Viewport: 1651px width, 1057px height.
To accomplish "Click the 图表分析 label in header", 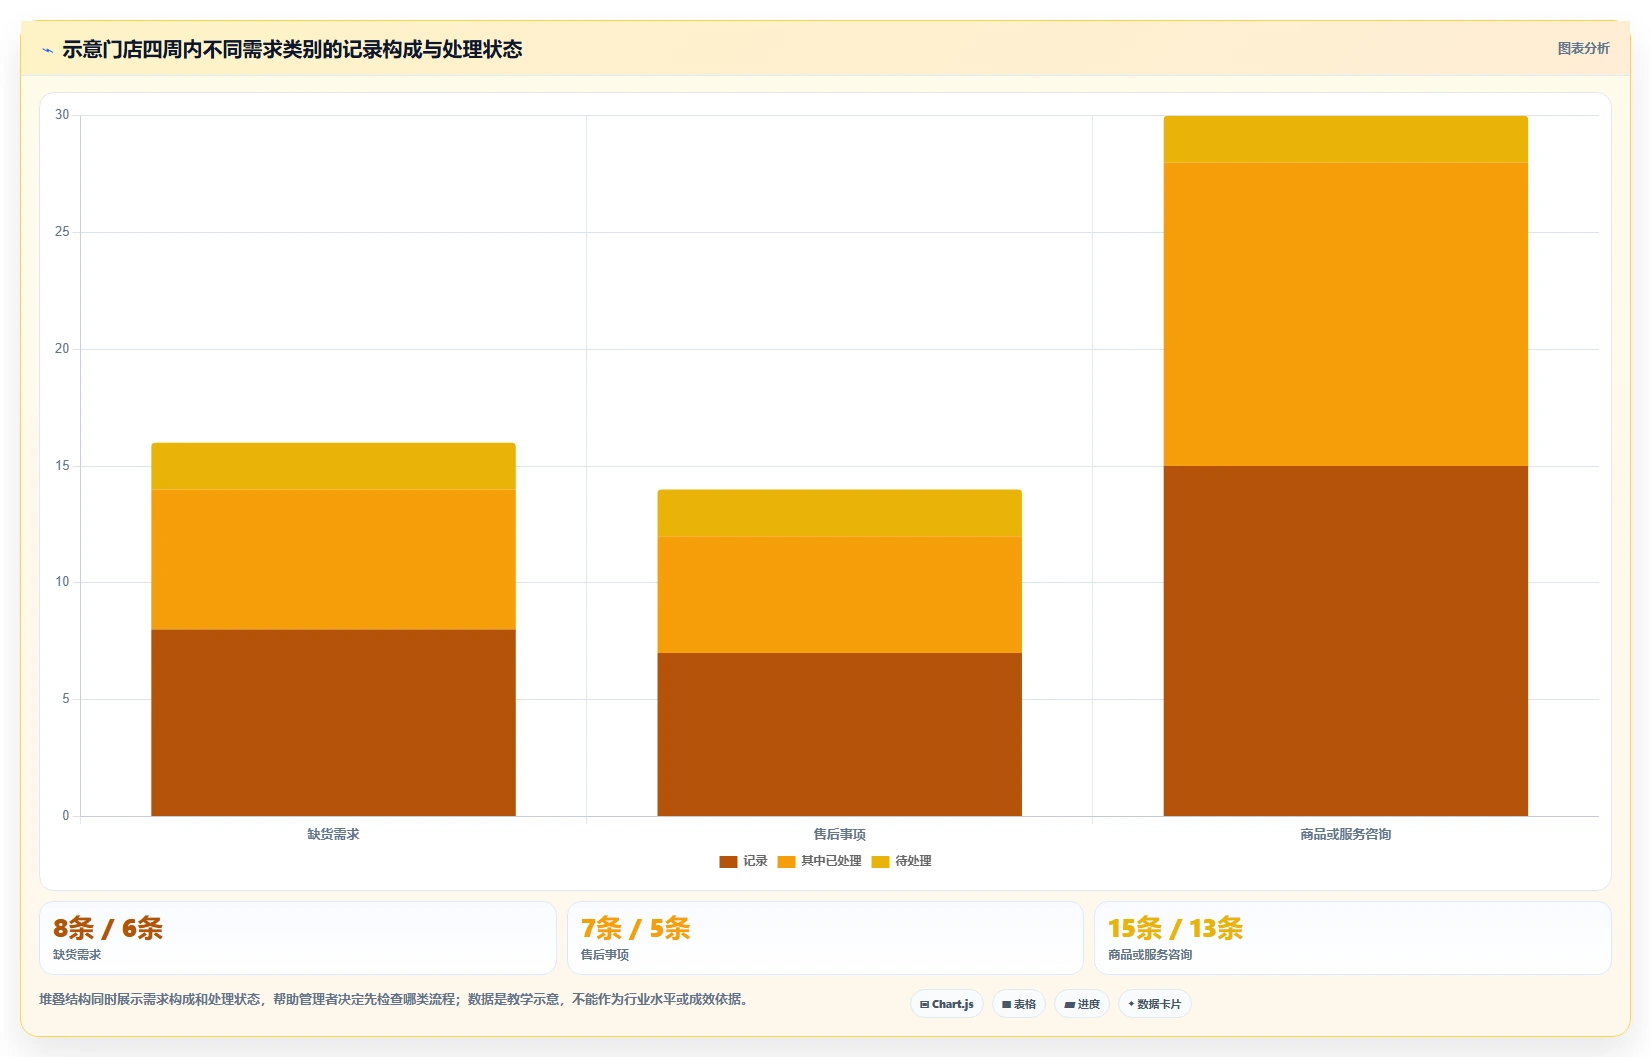I will 1583,48.
